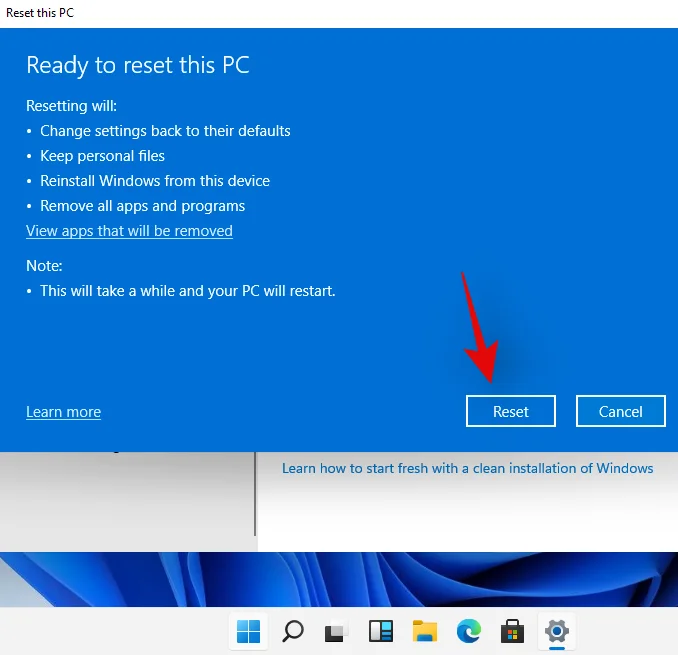Switch to Settings app in taskbar
Image resolution: width=678 pixels, height=655 pixels.
(556, 631)
